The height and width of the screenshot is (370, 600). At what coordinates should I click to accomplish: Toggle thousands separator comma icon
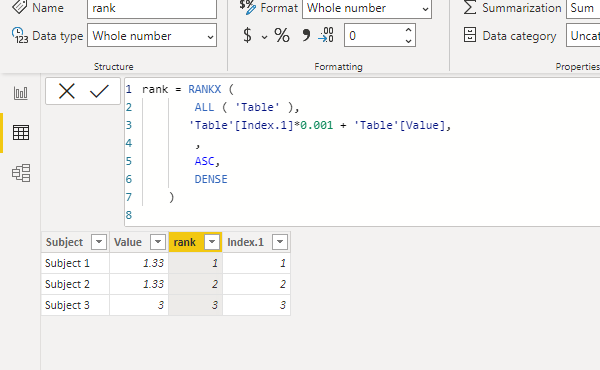306,36
